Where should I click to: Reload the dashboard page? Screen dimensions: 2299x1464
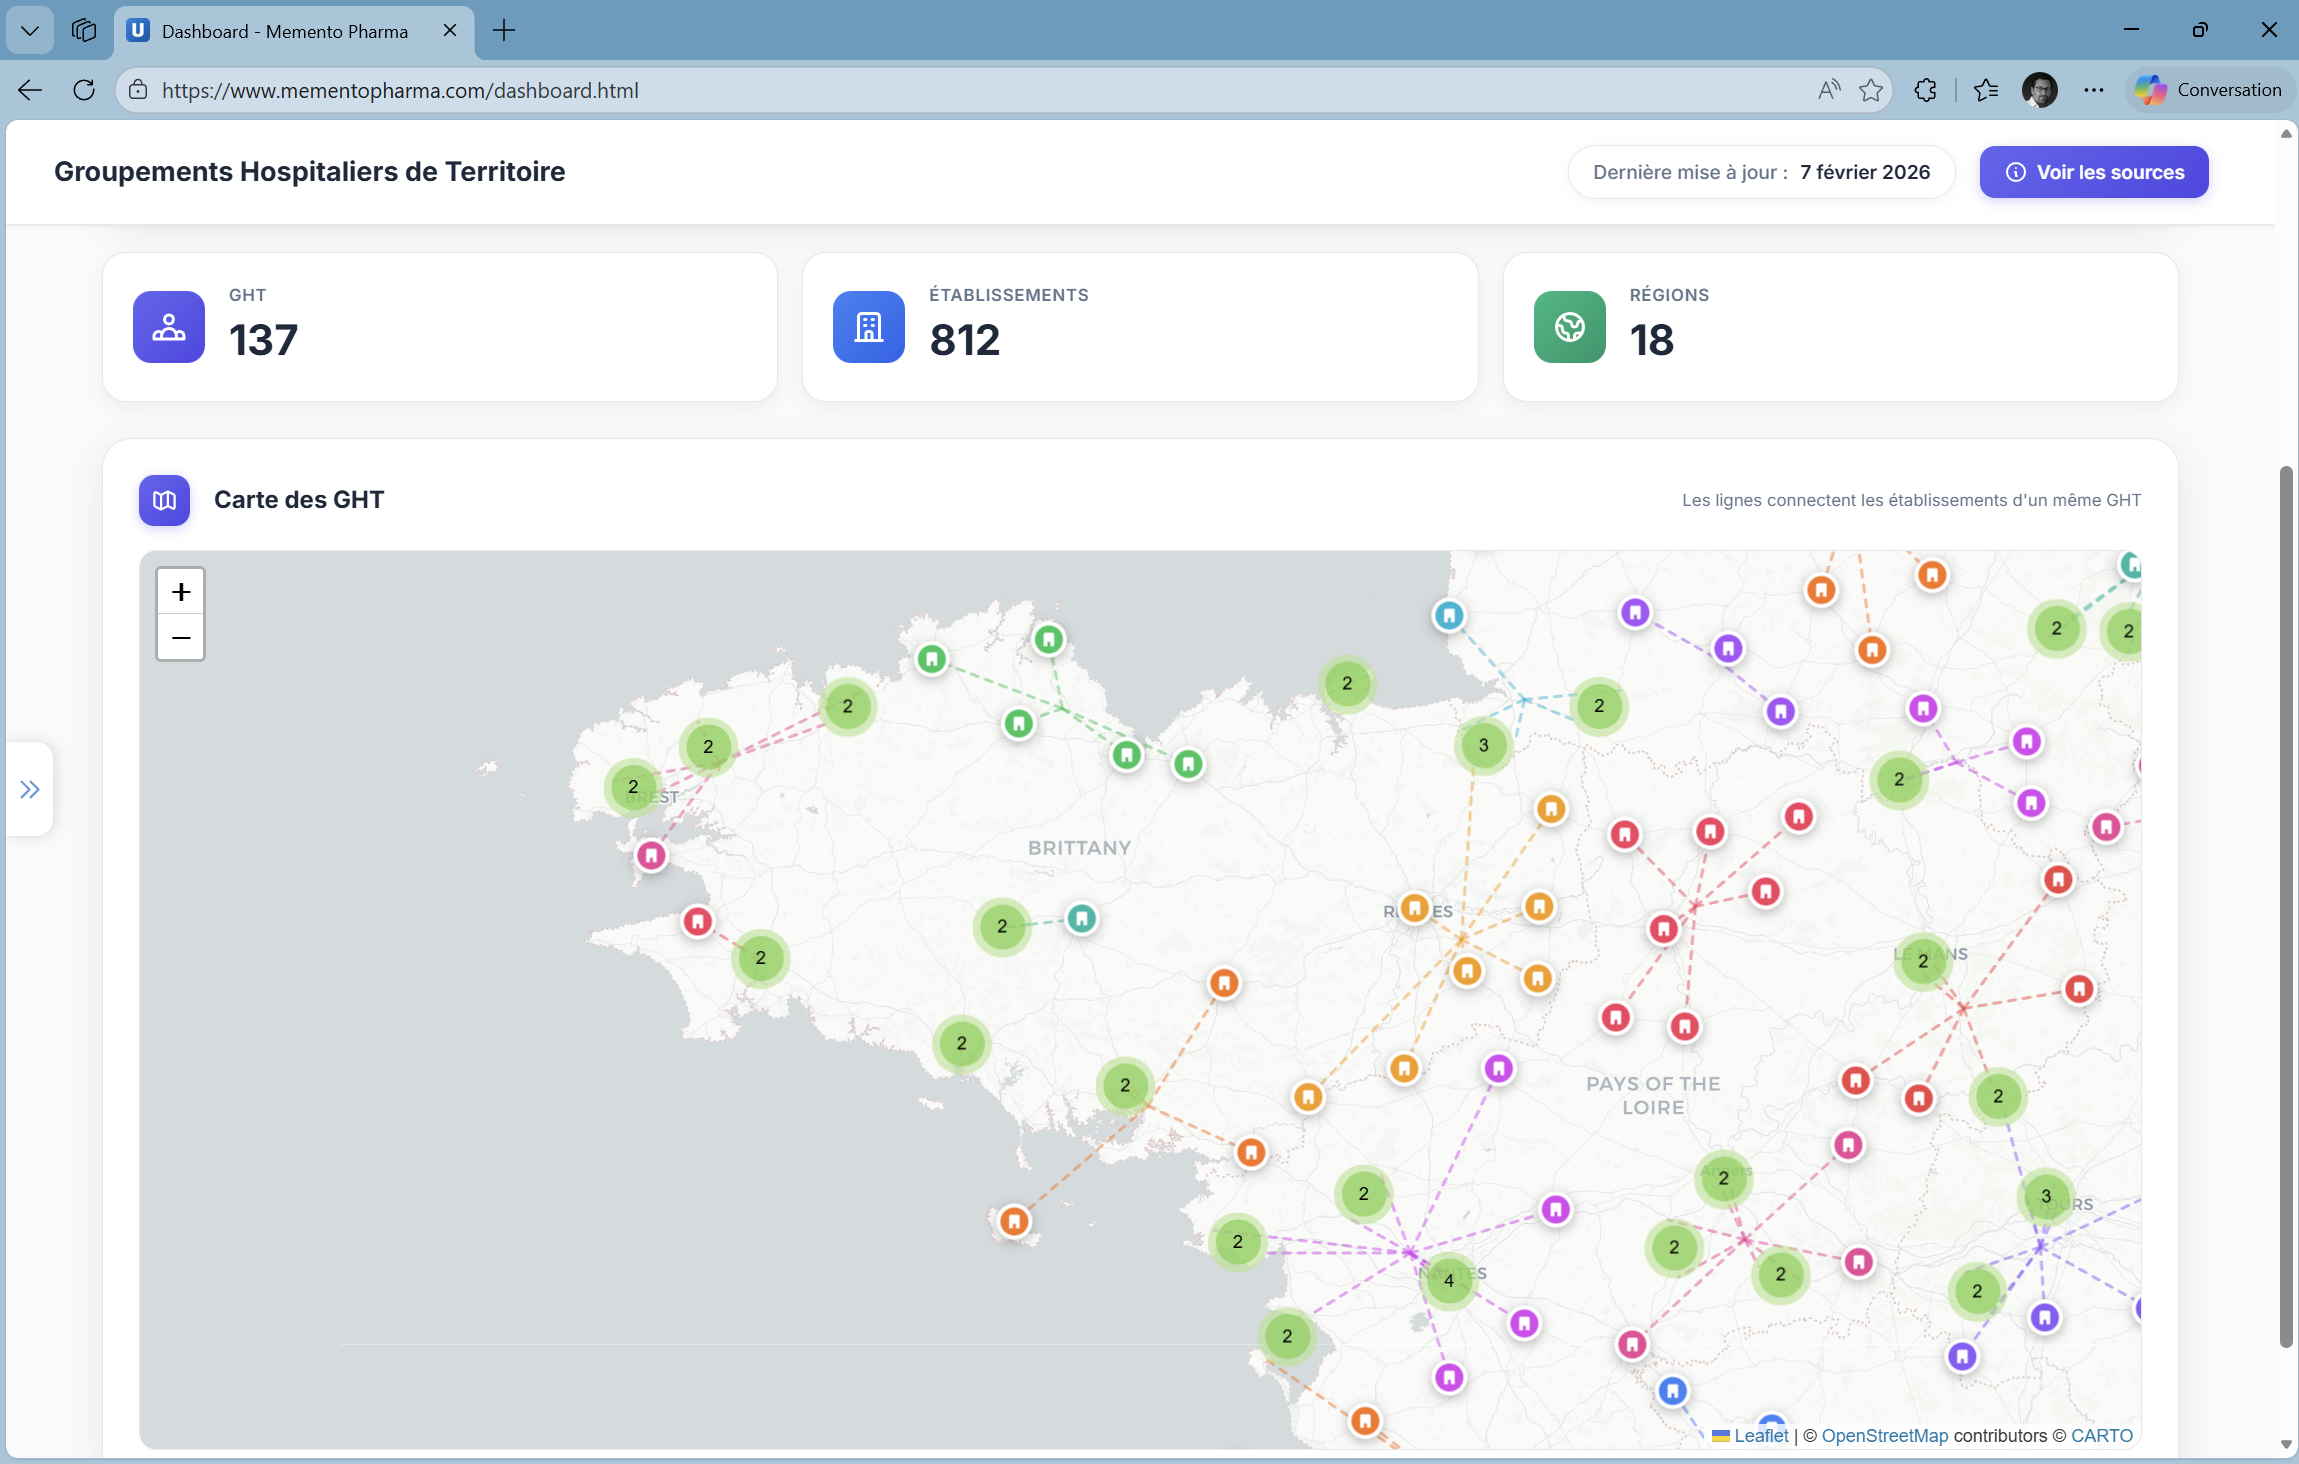click(x=84, y=90)
